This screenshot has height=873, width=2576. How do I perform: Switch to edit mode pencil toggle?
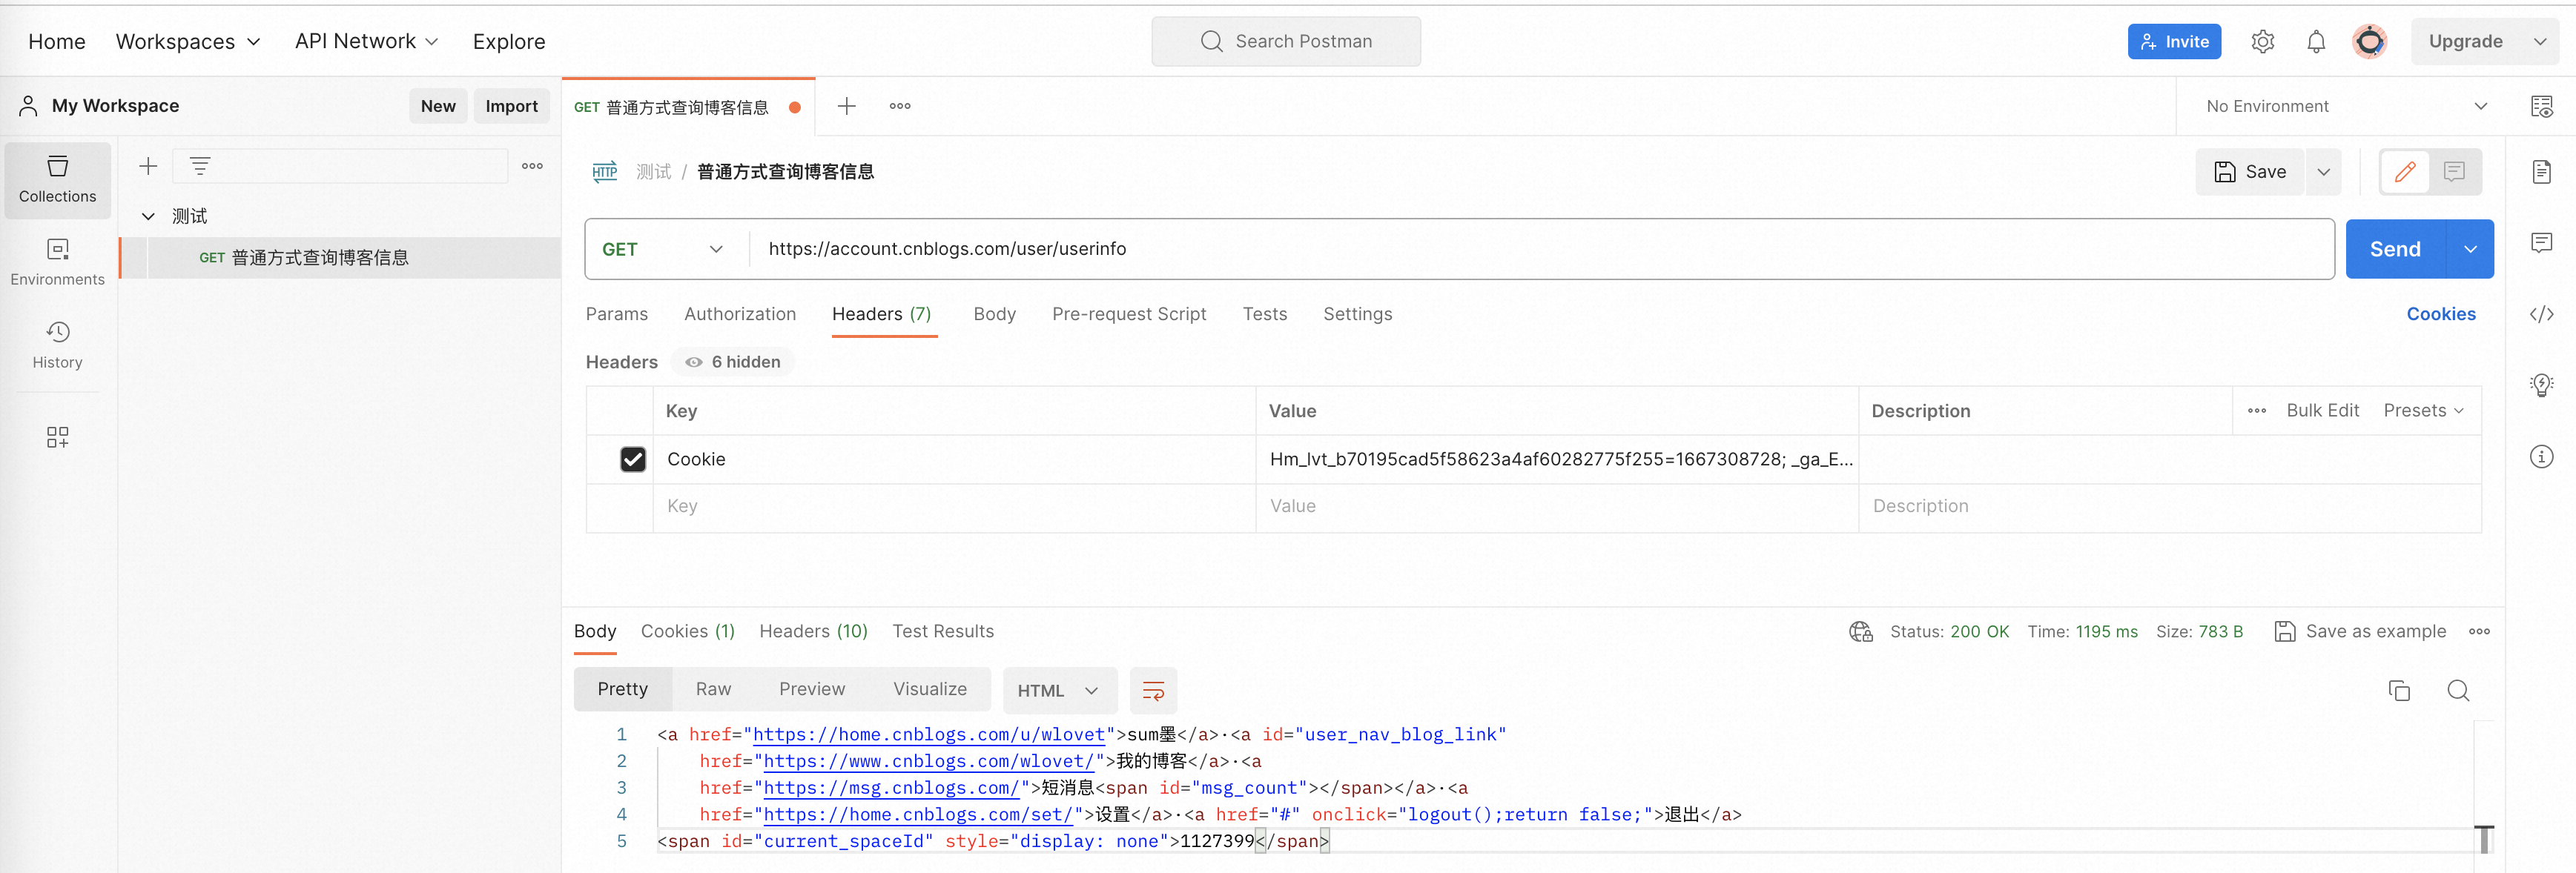(x=2405, y=172)
